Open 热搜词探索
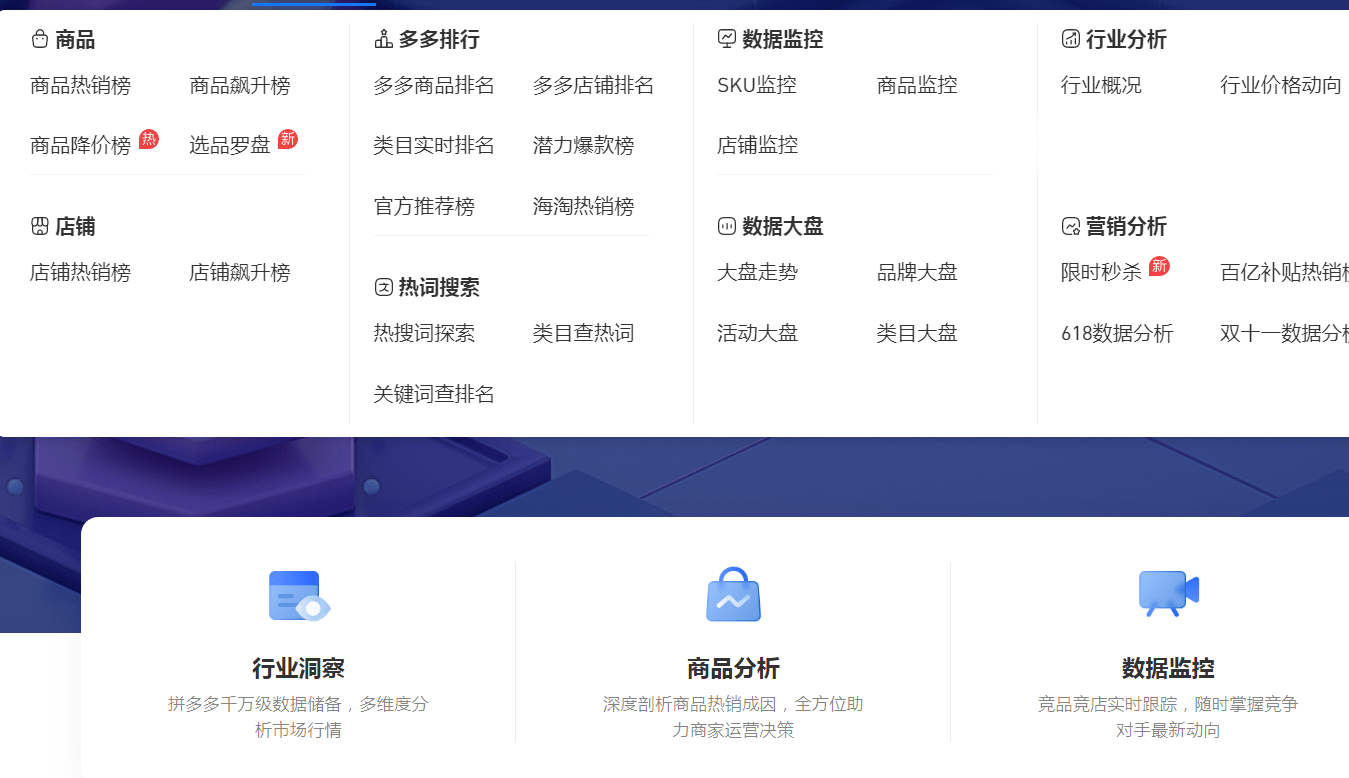 (424, 334)
